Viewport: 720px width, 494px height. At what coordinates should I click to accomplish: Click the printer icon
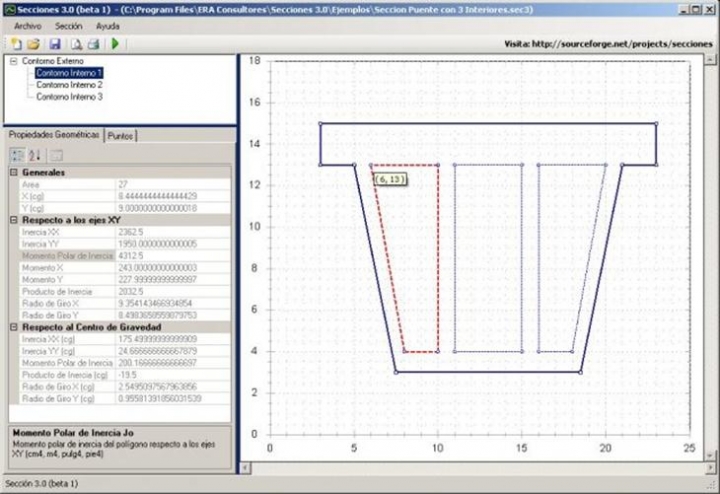coord(93,44)
